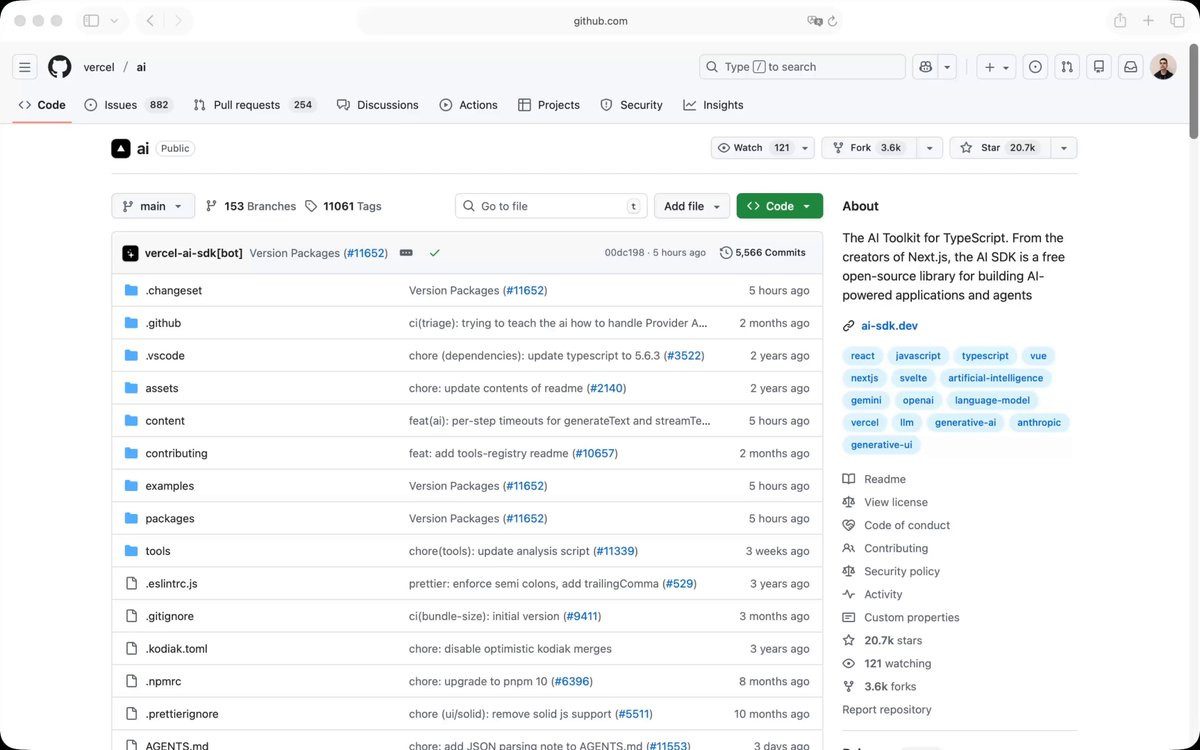The height and width of the screenshot is (750, 1200).
Task: Expand the commit message ellipsis
Action: [406, 253]
